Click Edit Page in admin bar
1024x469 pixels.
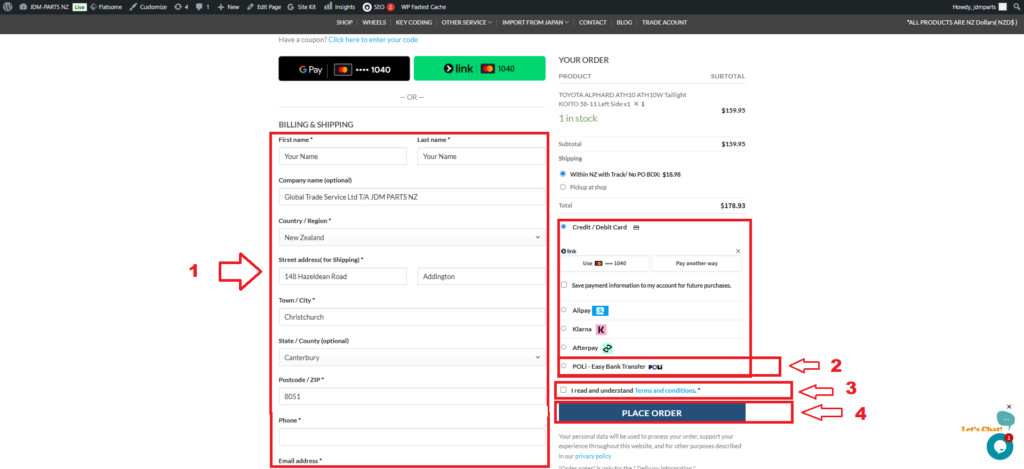[x=264, y=7]
